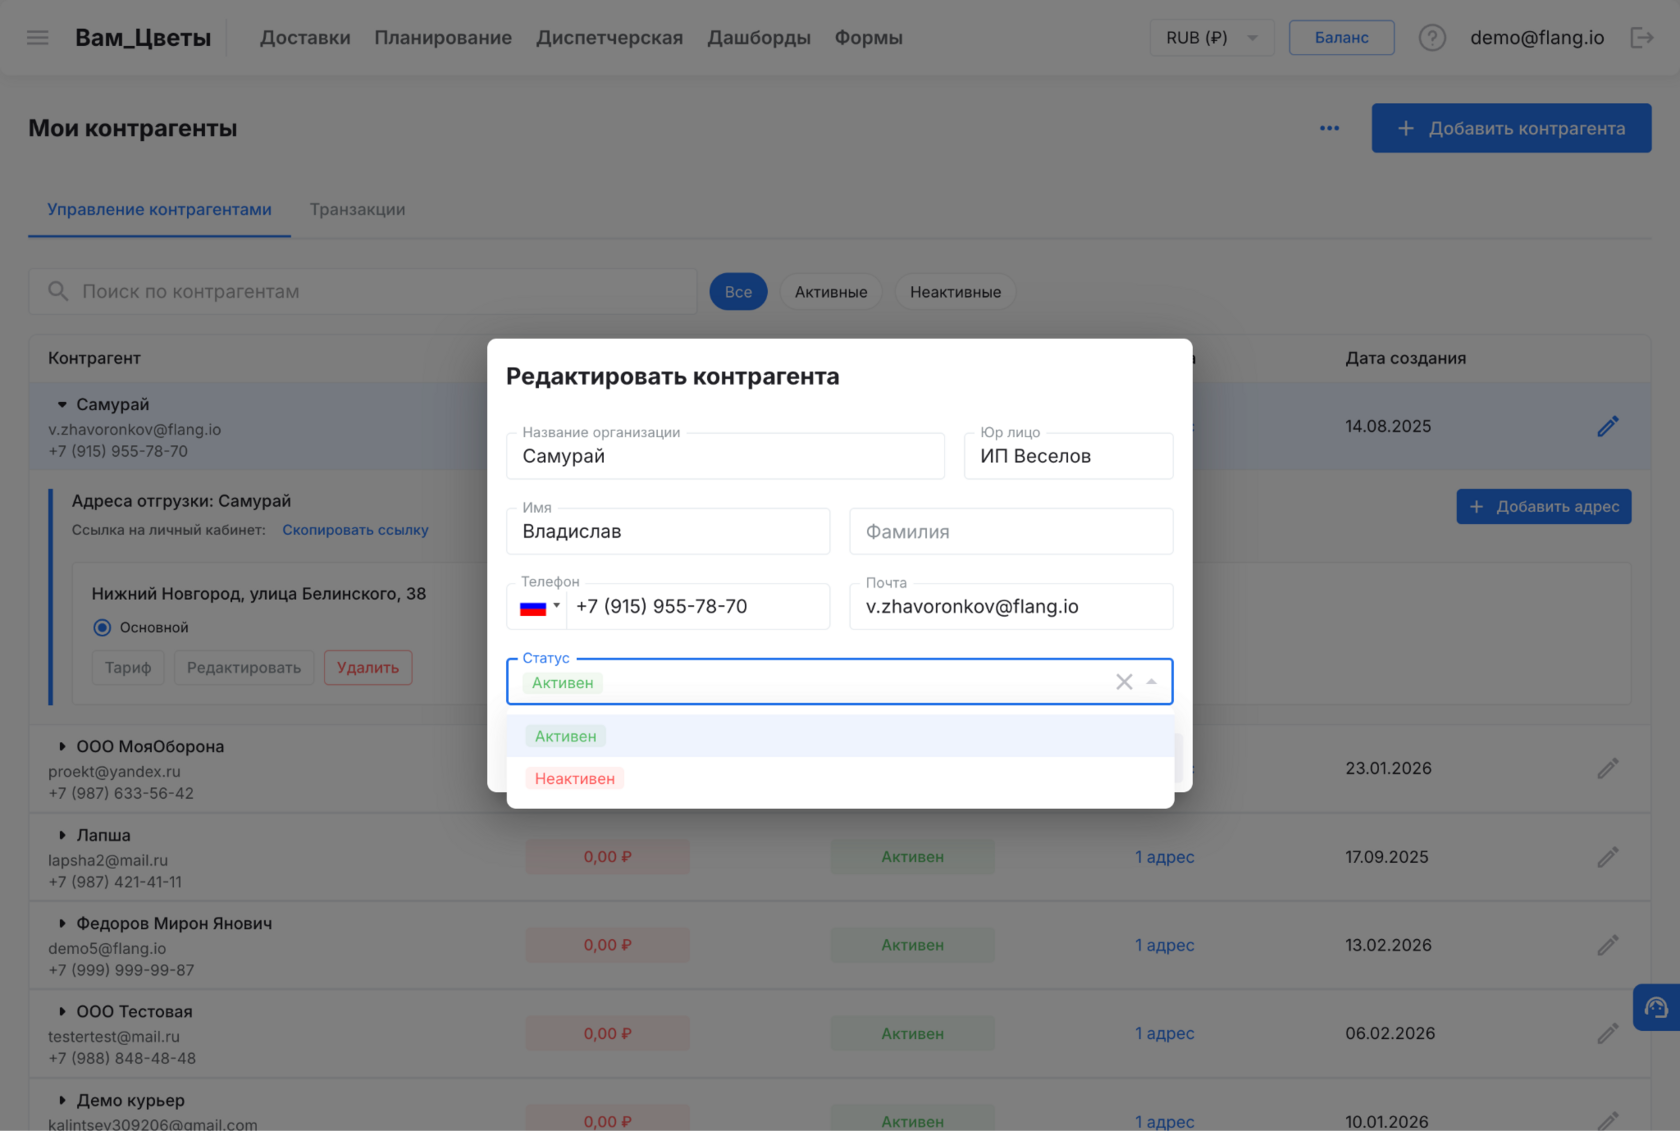Image resolution: width=1680 pixels, height=1131 pixels.
Task: Clear status field with the X icon
Action: [1123, 681]
